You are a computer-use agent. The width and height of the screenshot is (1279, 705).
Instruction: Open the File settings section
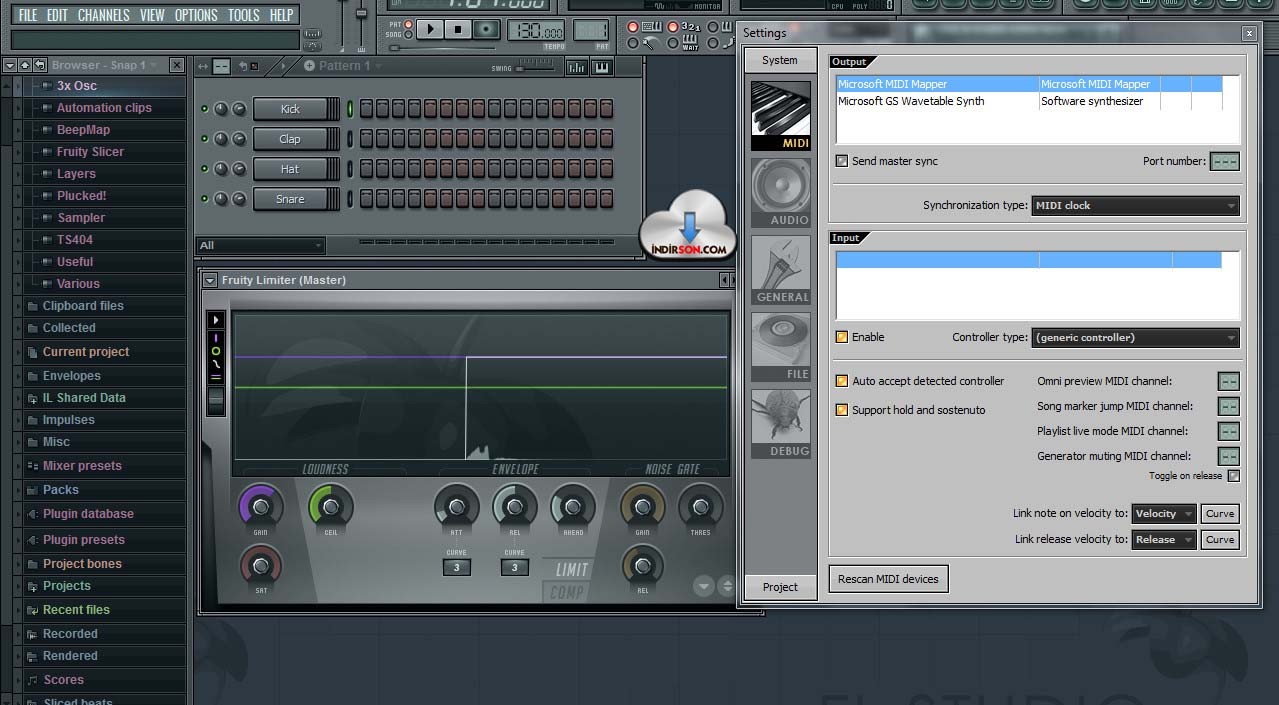(x=780, y=346)
